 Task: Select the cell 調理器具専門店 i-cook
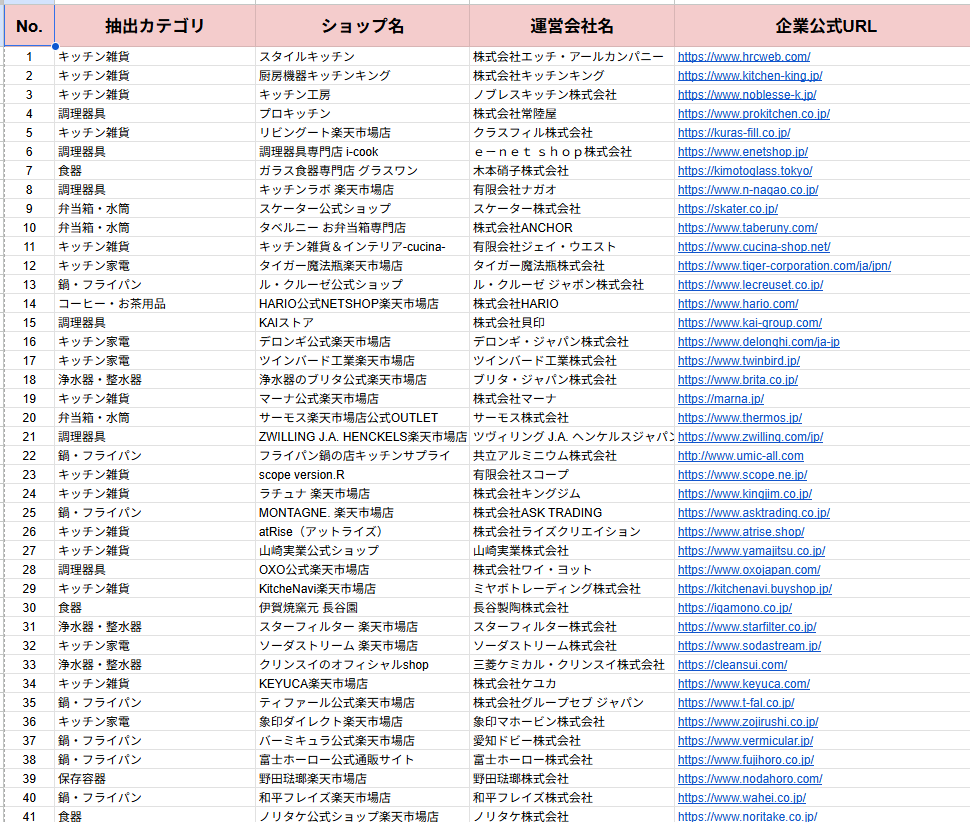coord(363,152)
